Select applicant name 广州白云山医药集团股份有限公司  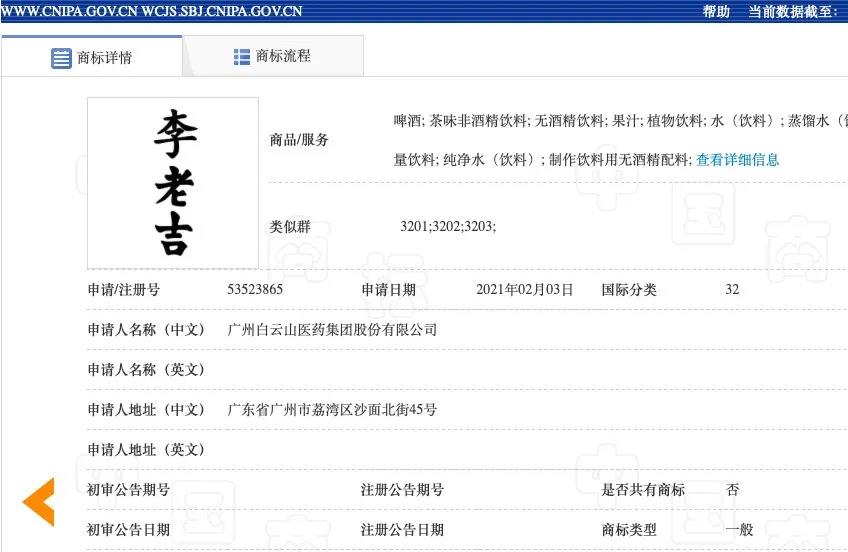[x=332, y=329]
